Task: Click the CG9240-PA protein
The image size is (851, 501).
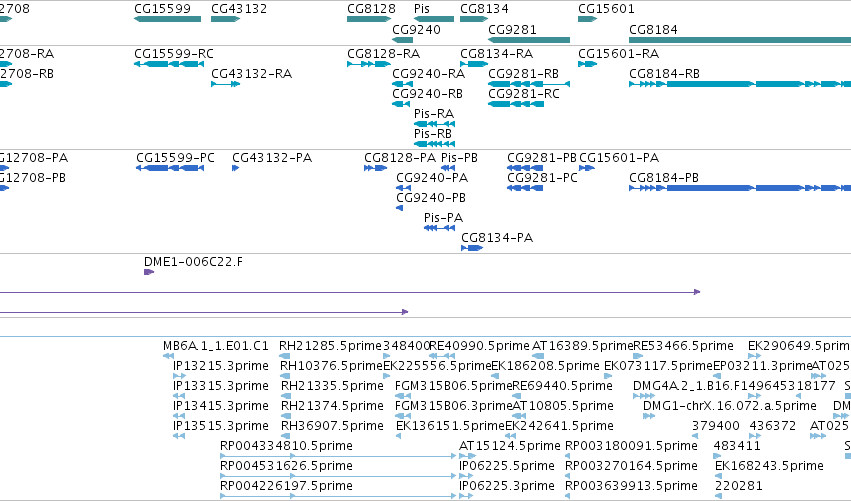Action: click(x=403, y=188)
